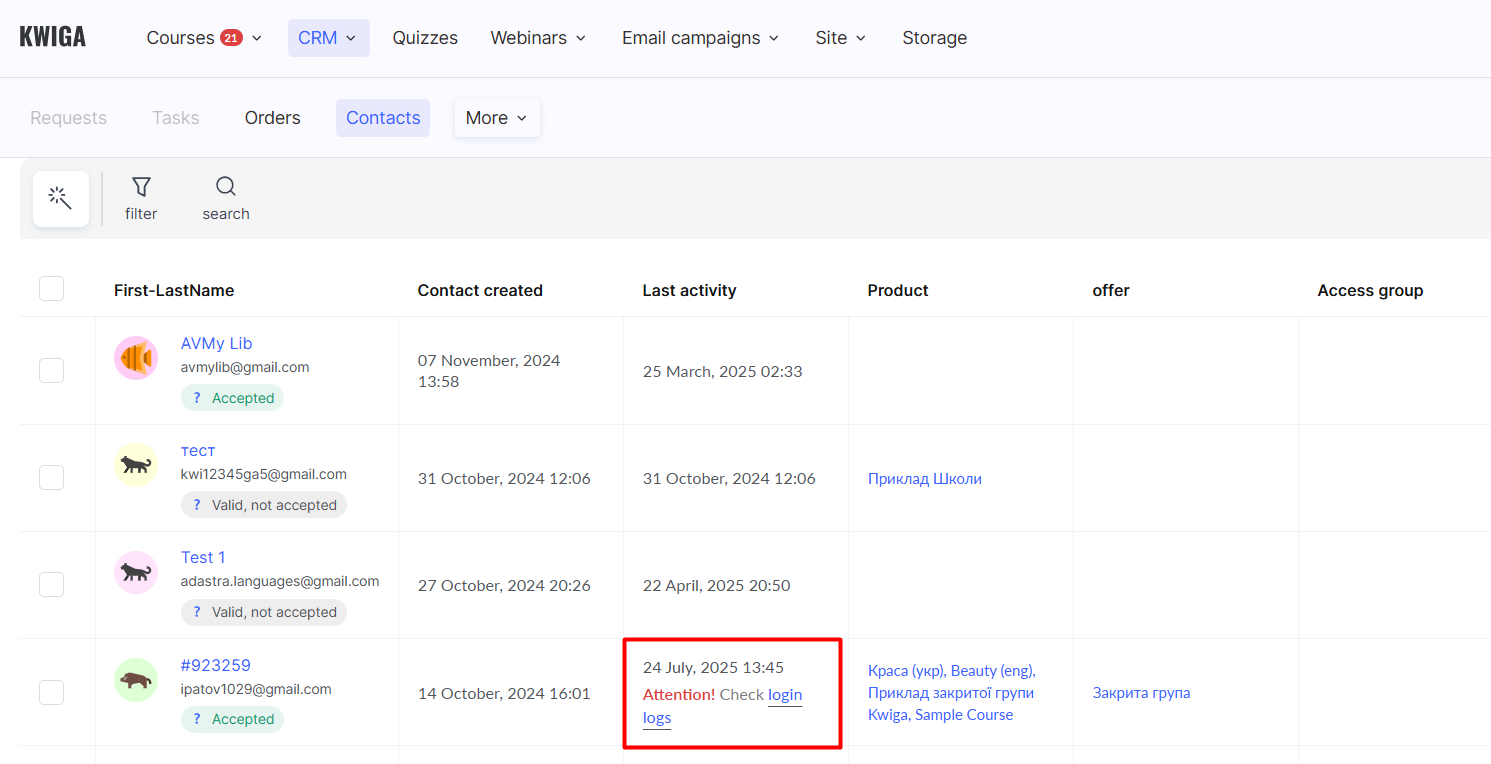The height and width of the screenshot is (764, 1491).
Task: Click the question mark in AVMy Lib's Accepted badge
Action: [197, 398]
